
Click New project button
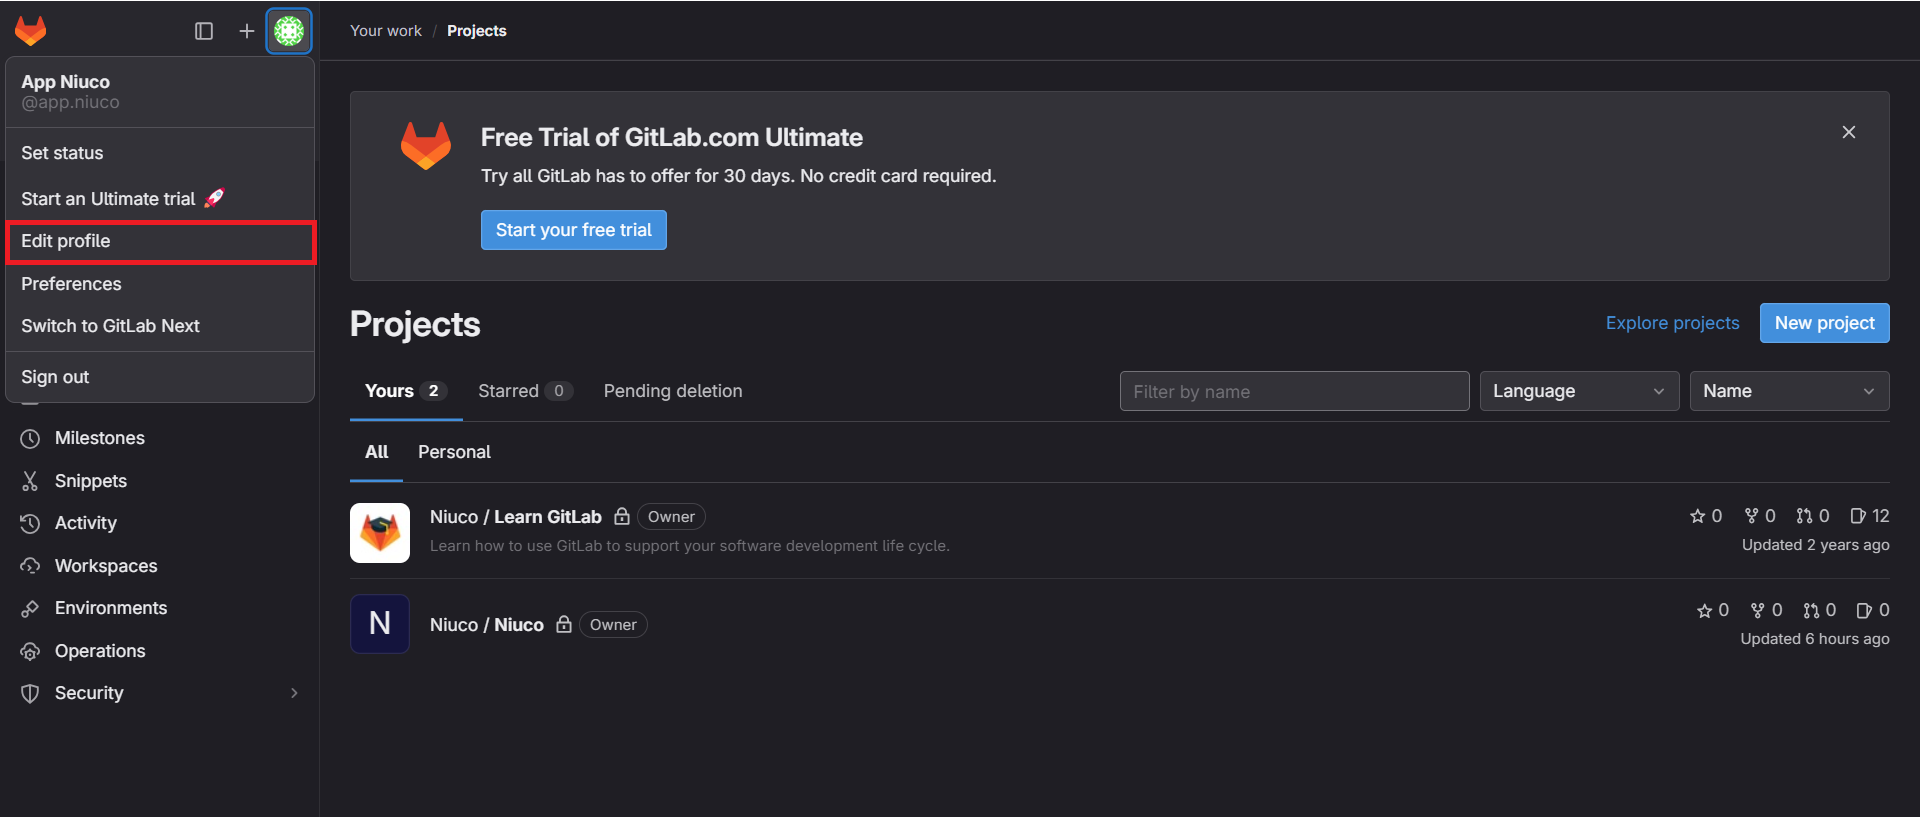coord(1825,323)
